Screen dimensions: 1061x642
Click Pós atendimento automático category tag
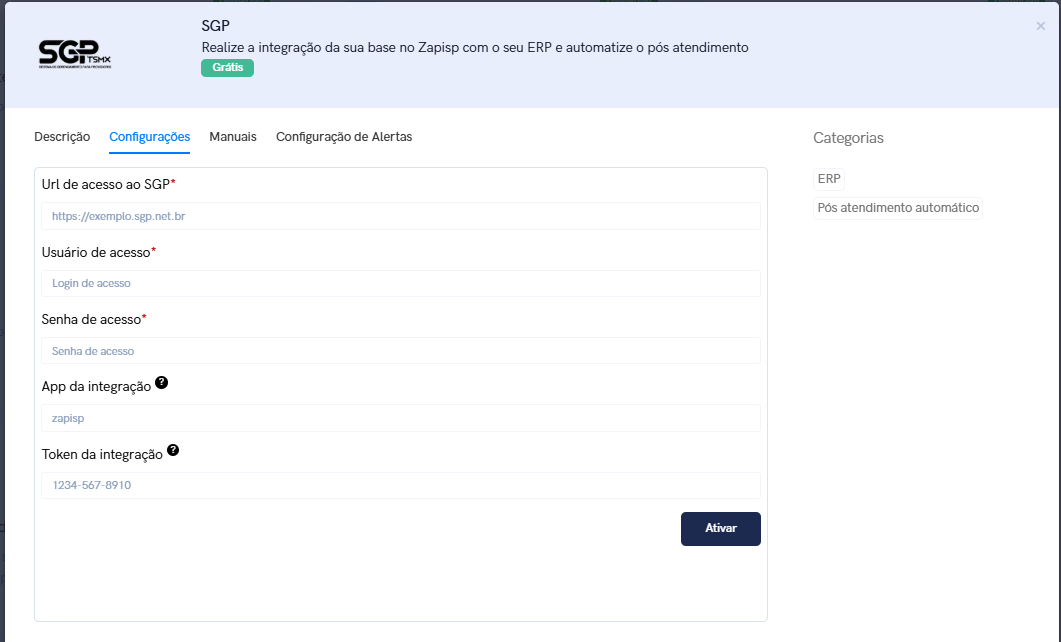click(898, 208)
